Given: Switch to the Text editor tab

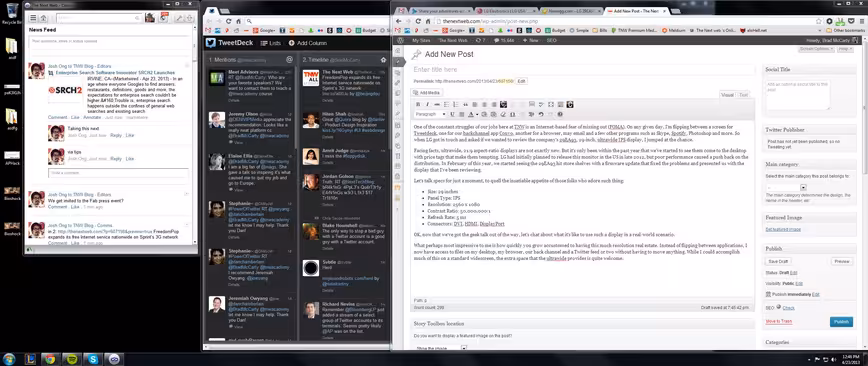Looking at the screenshot, I should 743,95.
